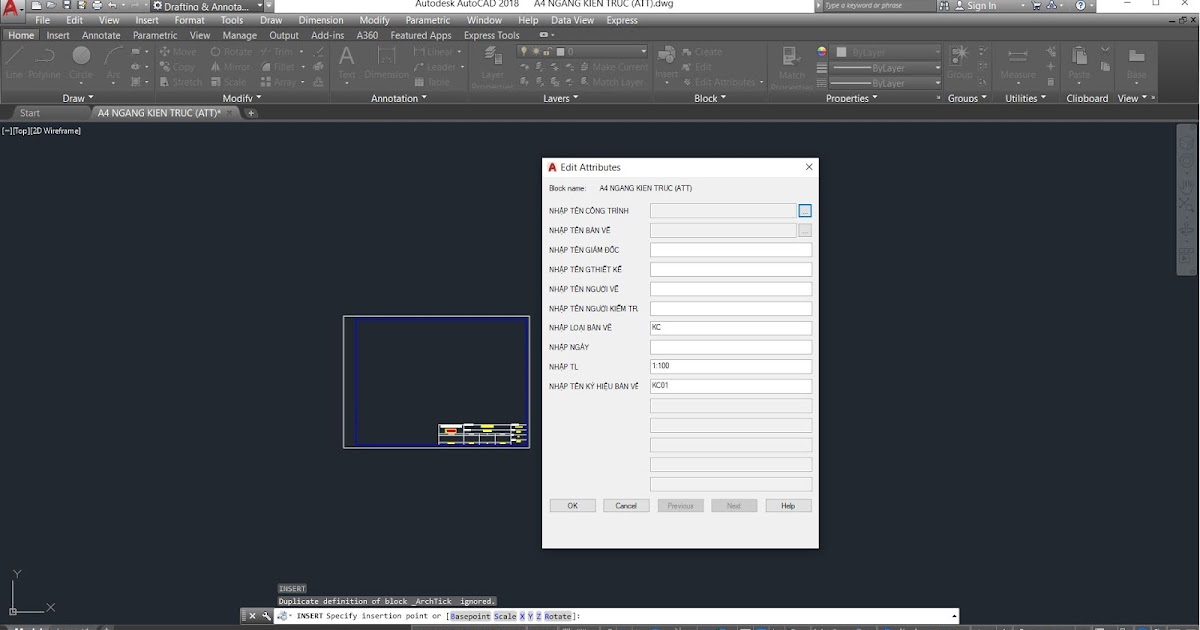Screen dimensions: 1200x630
Task: Click OK in Edit Attributes dialog
Action: point(573,506)
